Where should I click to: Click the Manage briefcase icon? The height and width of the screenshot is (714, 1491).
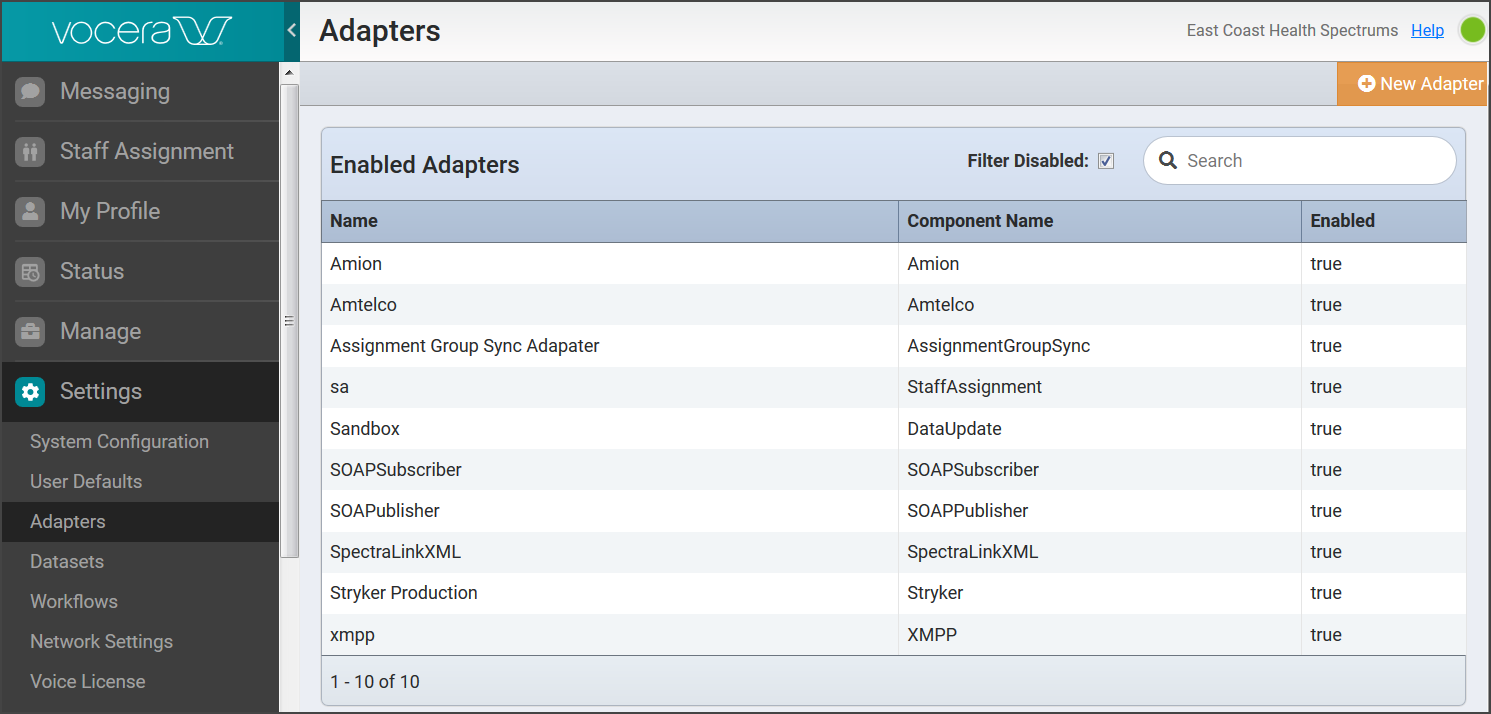(x=30, y=332)
